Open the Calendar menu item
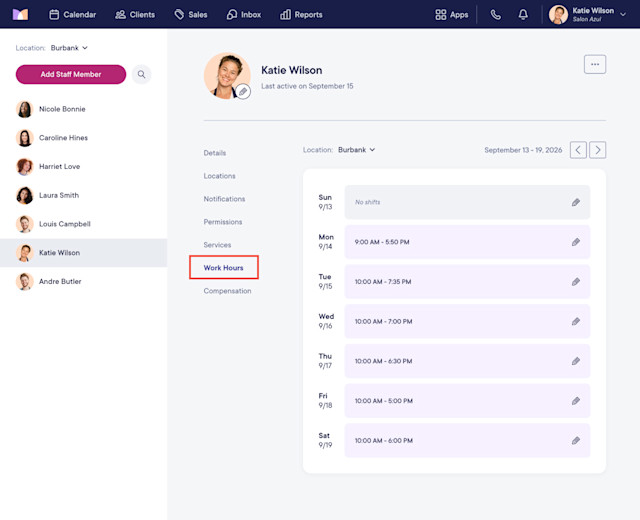 point(73,15)
